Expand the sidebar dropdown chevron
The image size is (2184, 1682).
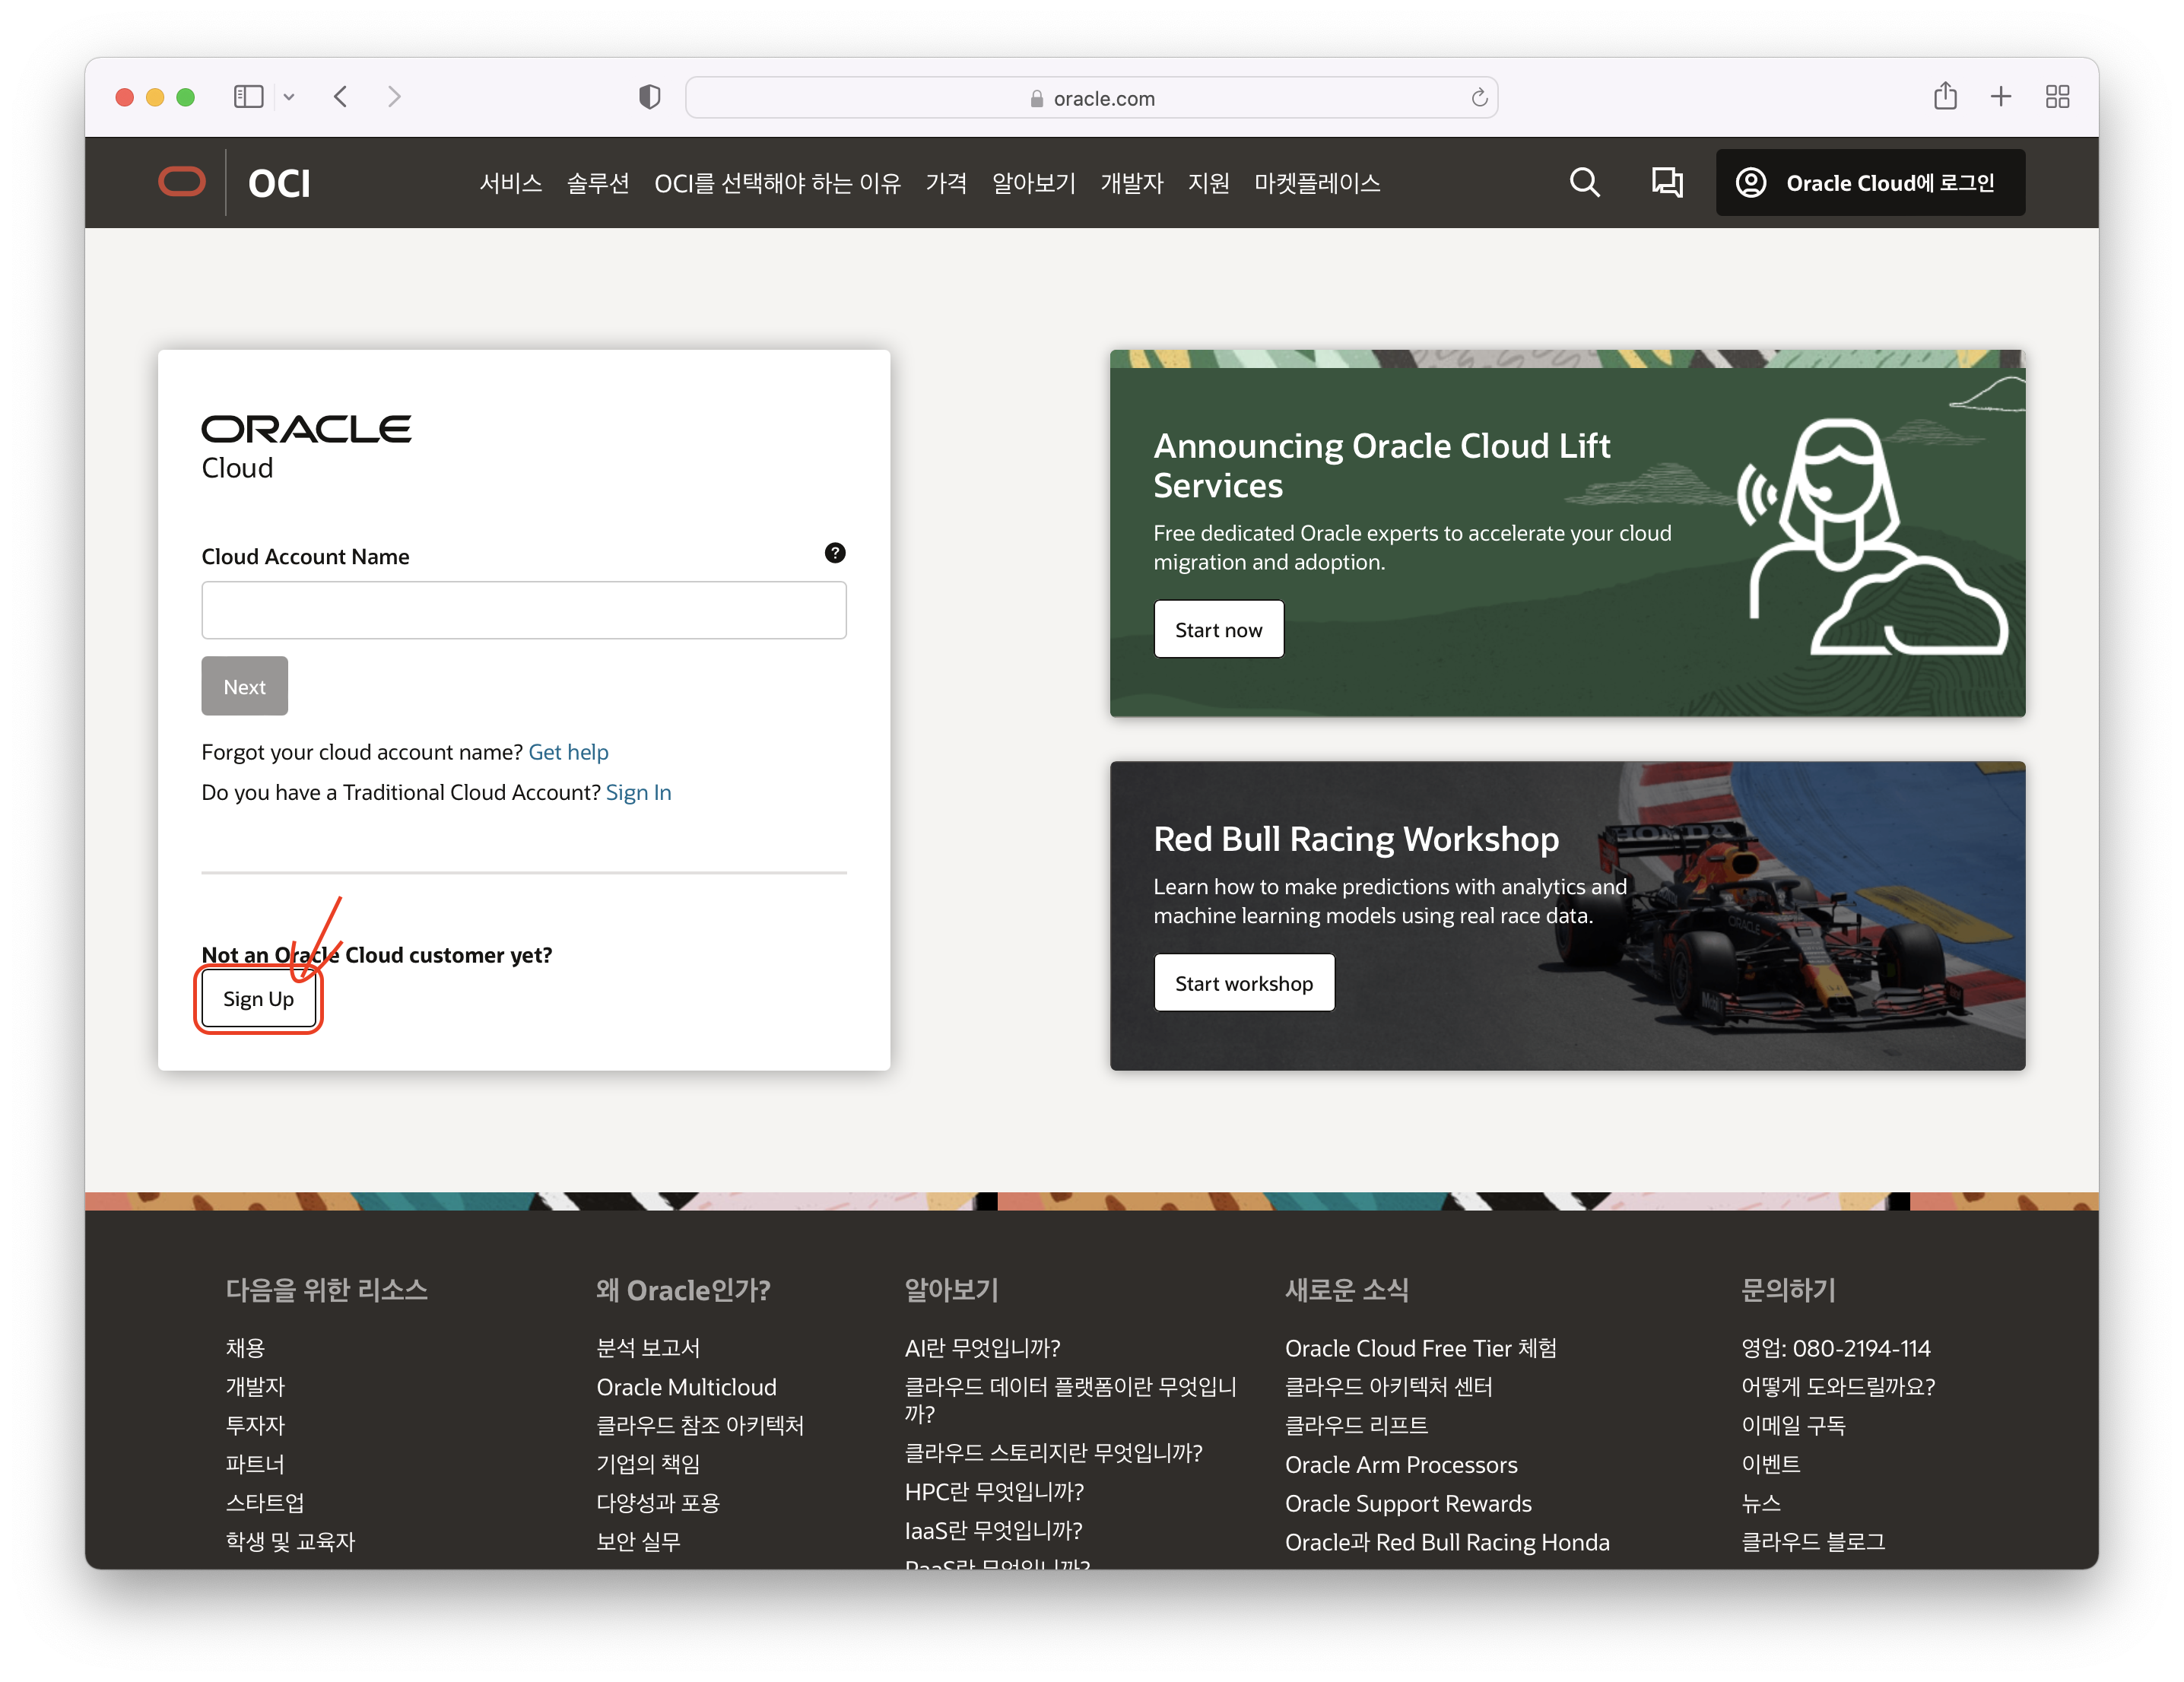coord(289,97)
